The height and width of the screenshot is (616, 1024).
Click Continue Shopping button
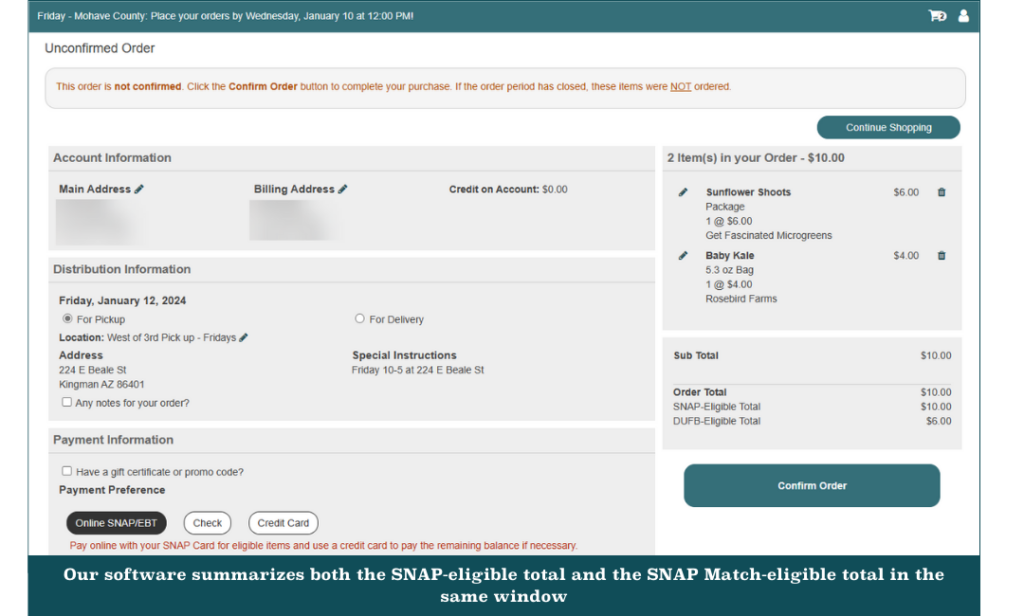click(888, 128)
